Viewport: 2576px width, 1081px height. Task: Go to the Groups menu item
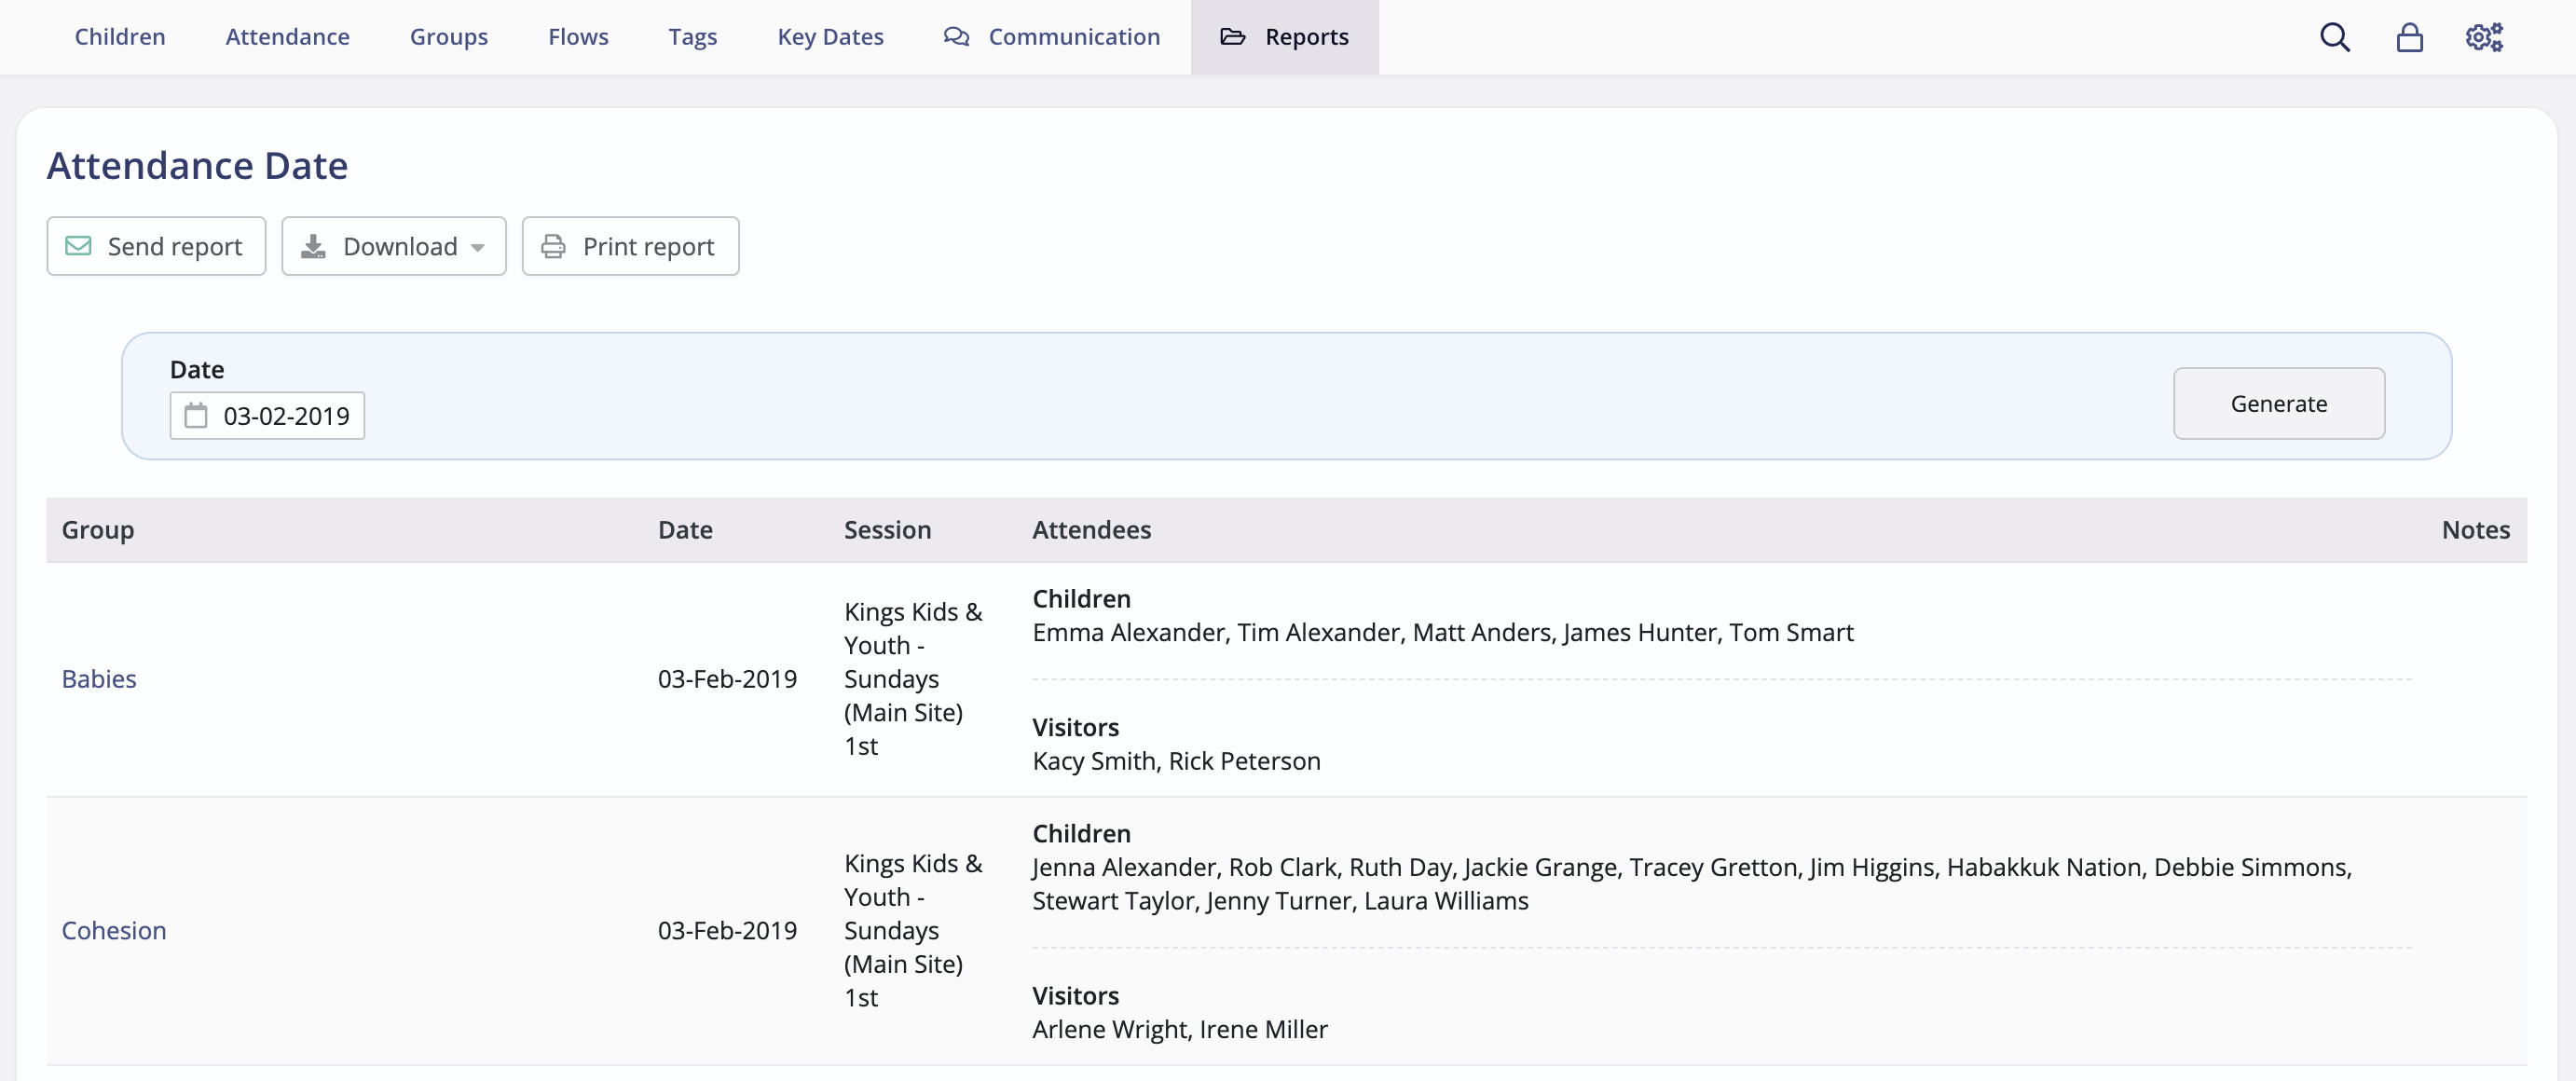[x=448, y=37]
